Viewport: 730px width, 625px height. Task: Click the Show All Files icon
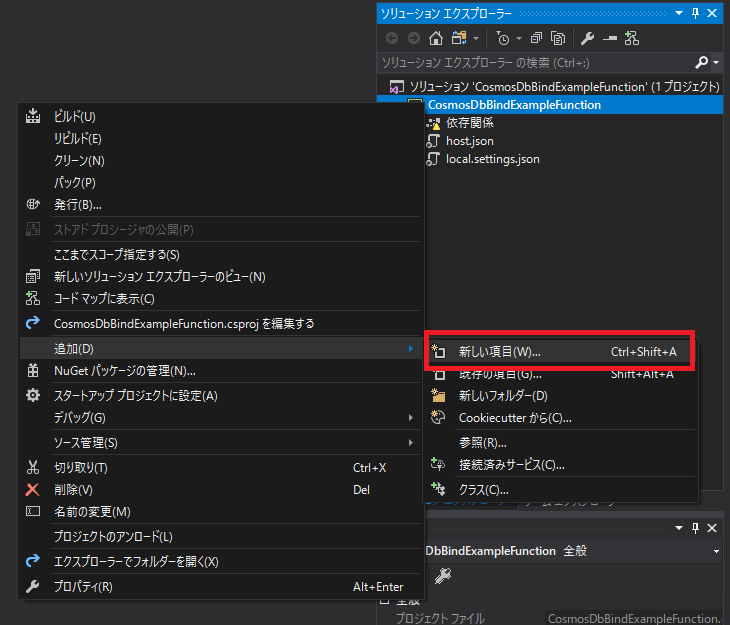coord(558,38)
